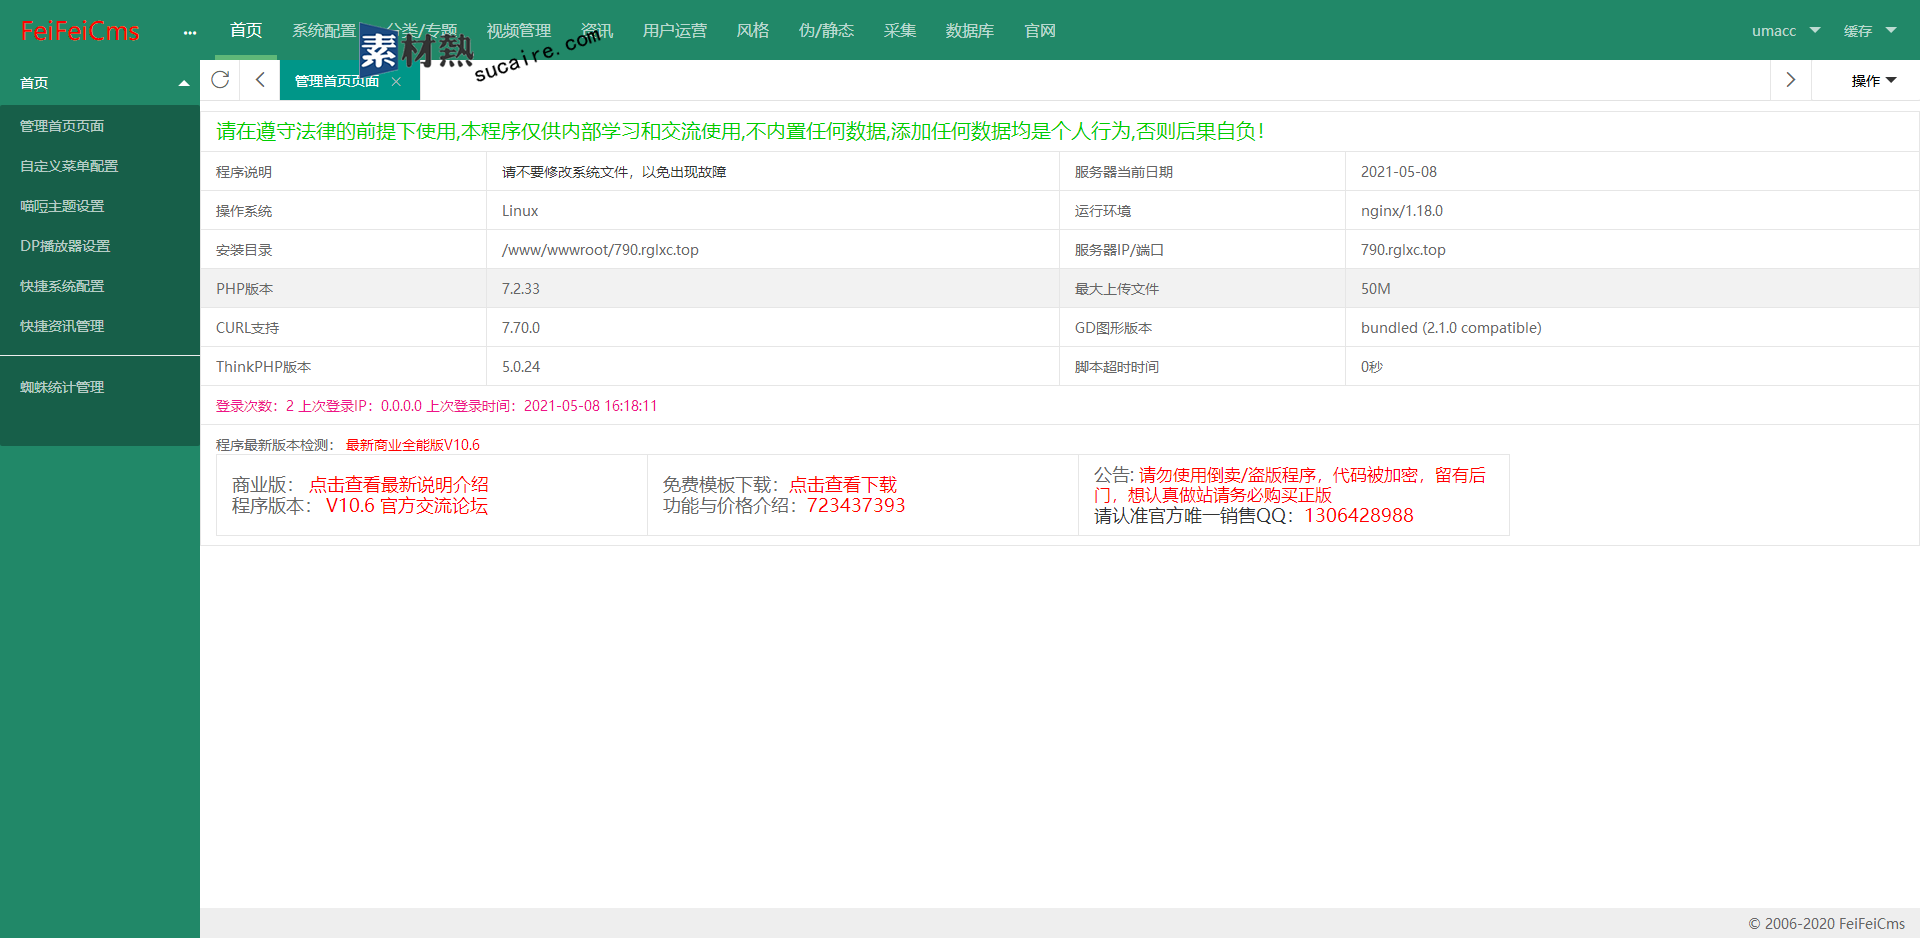Open 自定义菜单配置 in sidebar
Image resolution: width=1920 pixels, height=938 pixels.
pos(69,166)
